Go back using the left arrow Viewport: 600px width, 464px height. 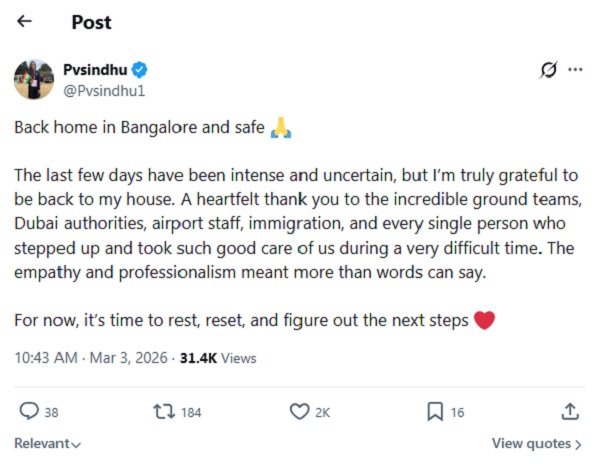click(25, 21)
